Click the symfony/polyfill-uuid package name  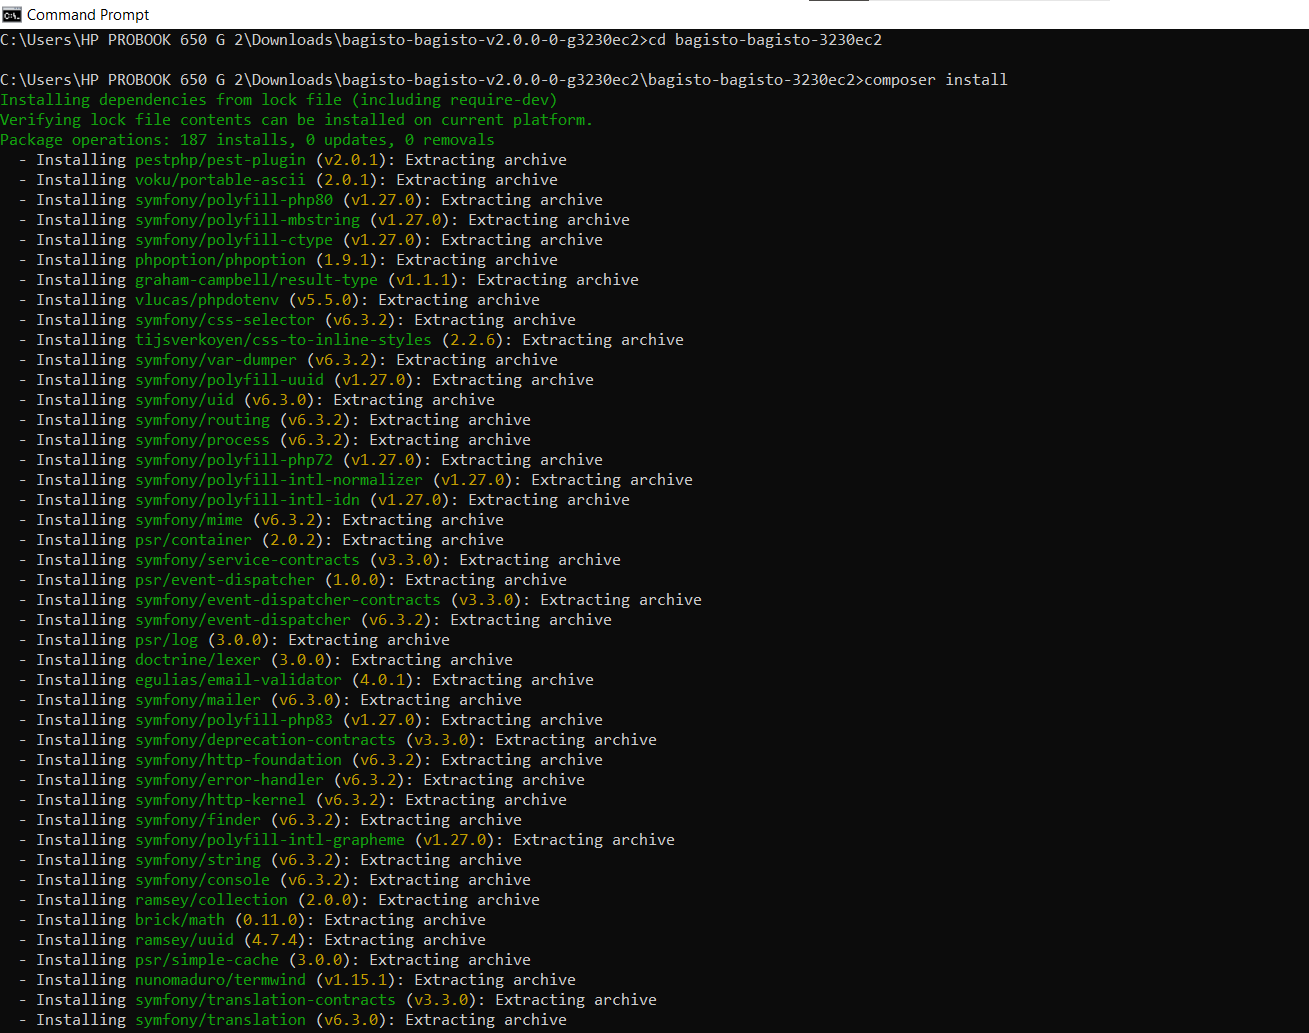tap(229, 380)
